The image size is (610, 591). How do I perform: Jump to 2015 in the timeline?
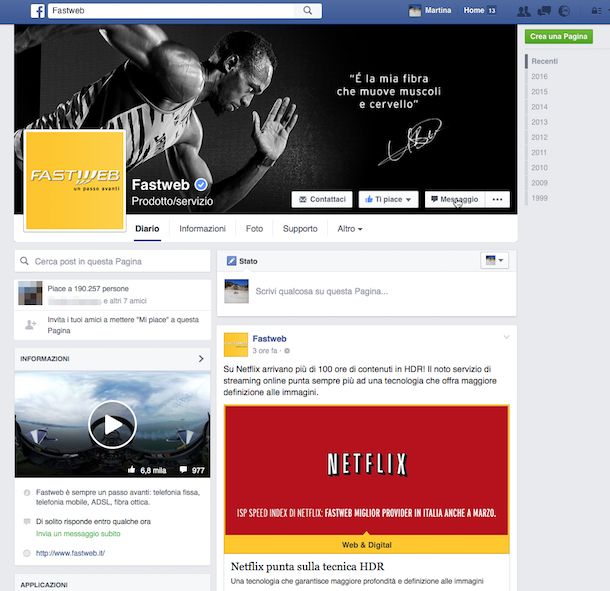pos(539,91)
